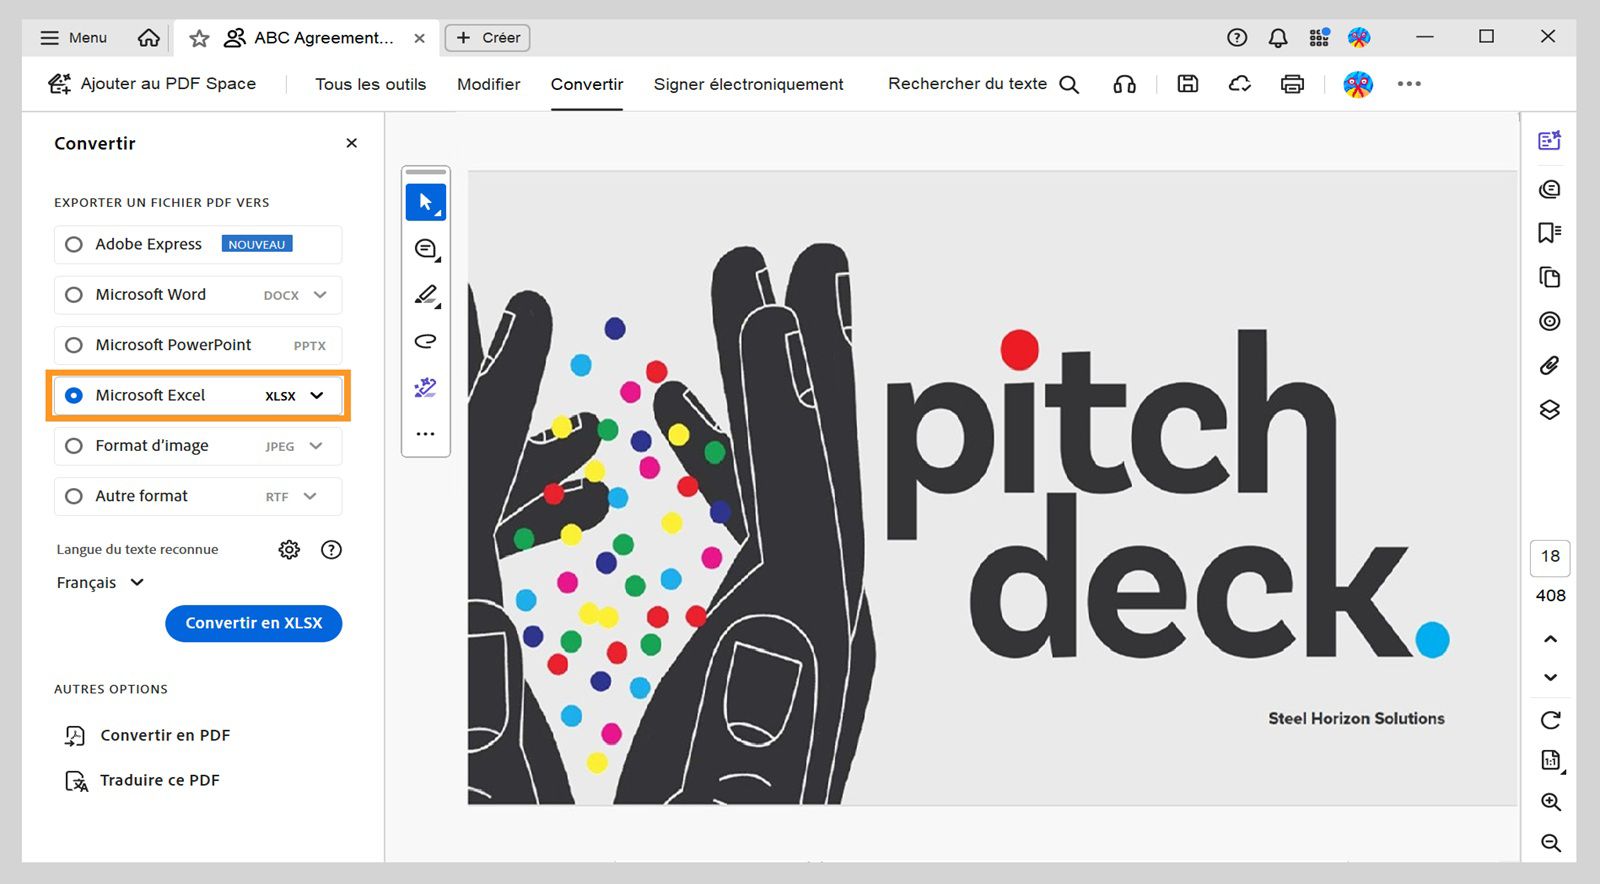1600x884 pixels.
Task: Select the Microsoft Word radio button
Action: (x=74, y=295)
